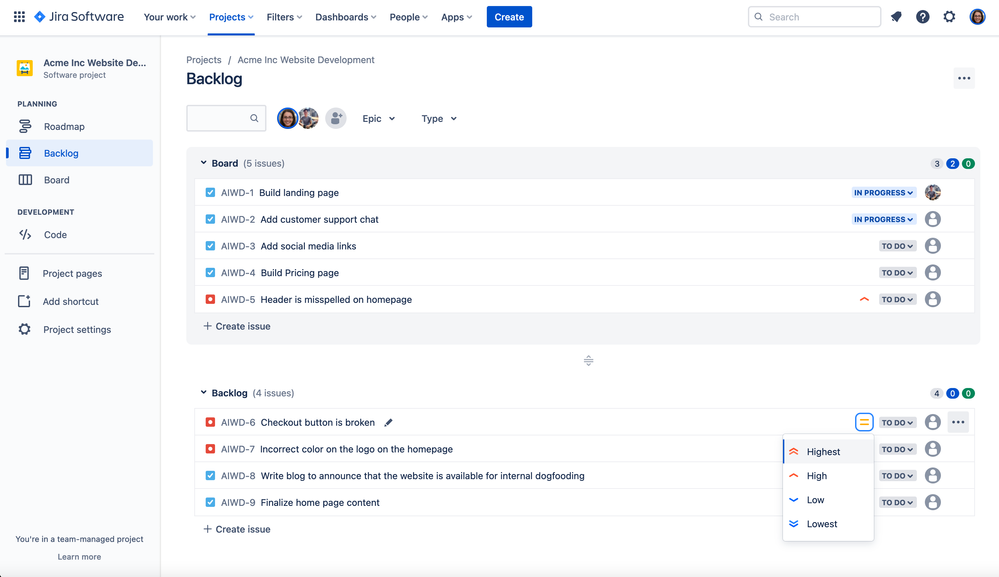Go to Roadmap in sidebar

click(79, 126)
